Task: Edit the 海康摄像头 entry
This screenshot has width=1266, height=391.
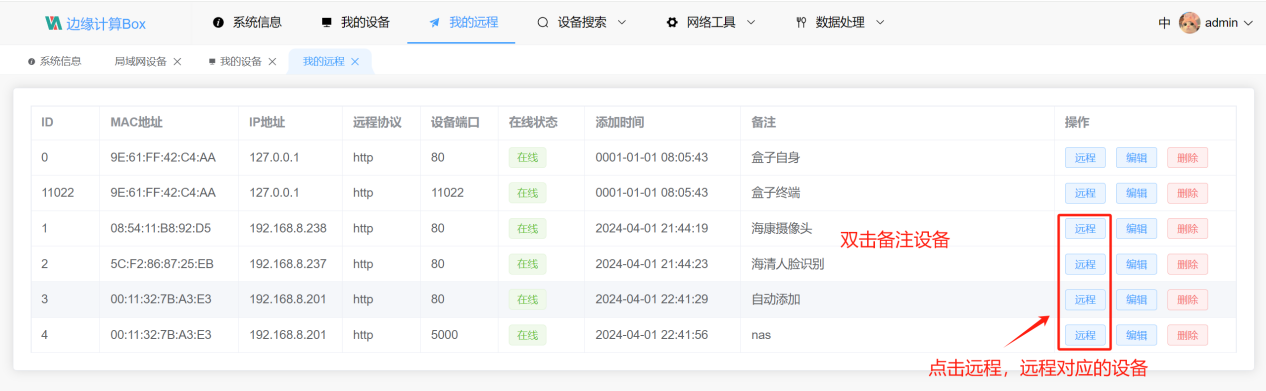Action: (x=1137, y=229)
